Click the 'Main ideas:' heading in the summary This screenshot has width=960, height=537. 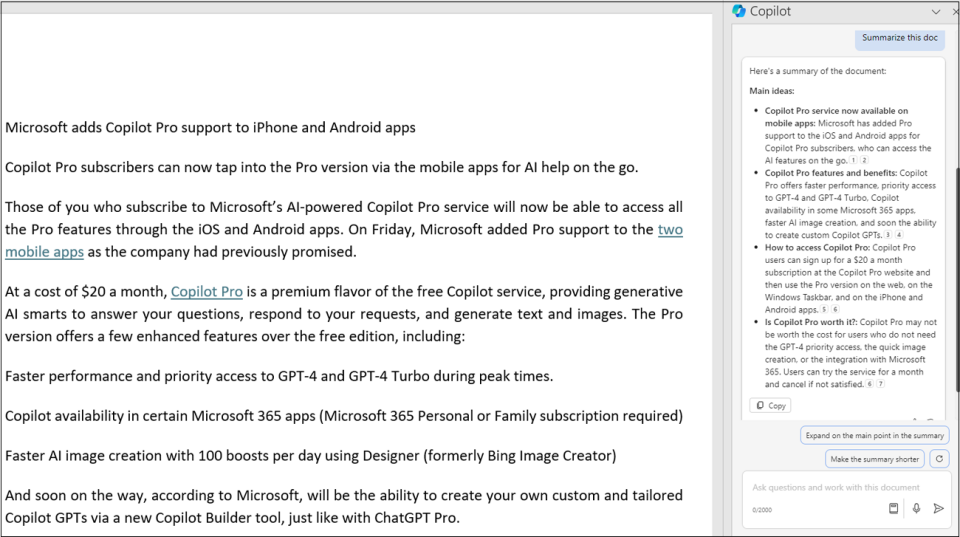pos(771,91)
